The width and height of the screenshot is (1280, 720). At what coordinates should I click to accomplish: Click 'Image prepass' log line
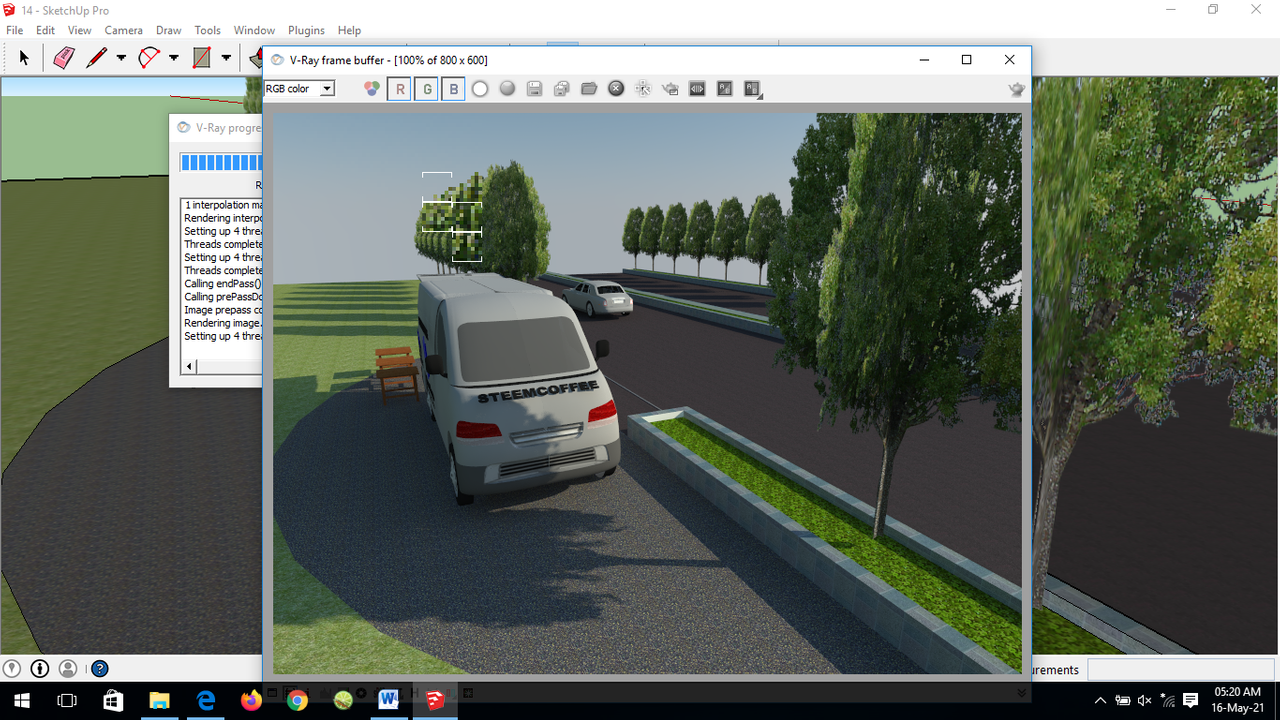pyautogui.click(x=223, y=310)
